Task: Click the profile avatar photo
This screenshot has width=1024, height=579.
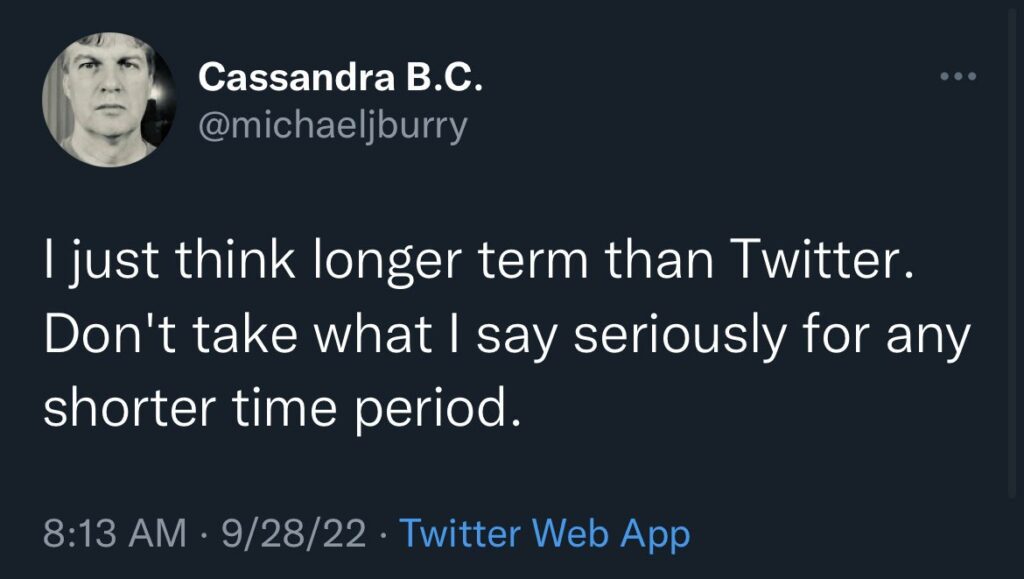Action: click(103, 100)
